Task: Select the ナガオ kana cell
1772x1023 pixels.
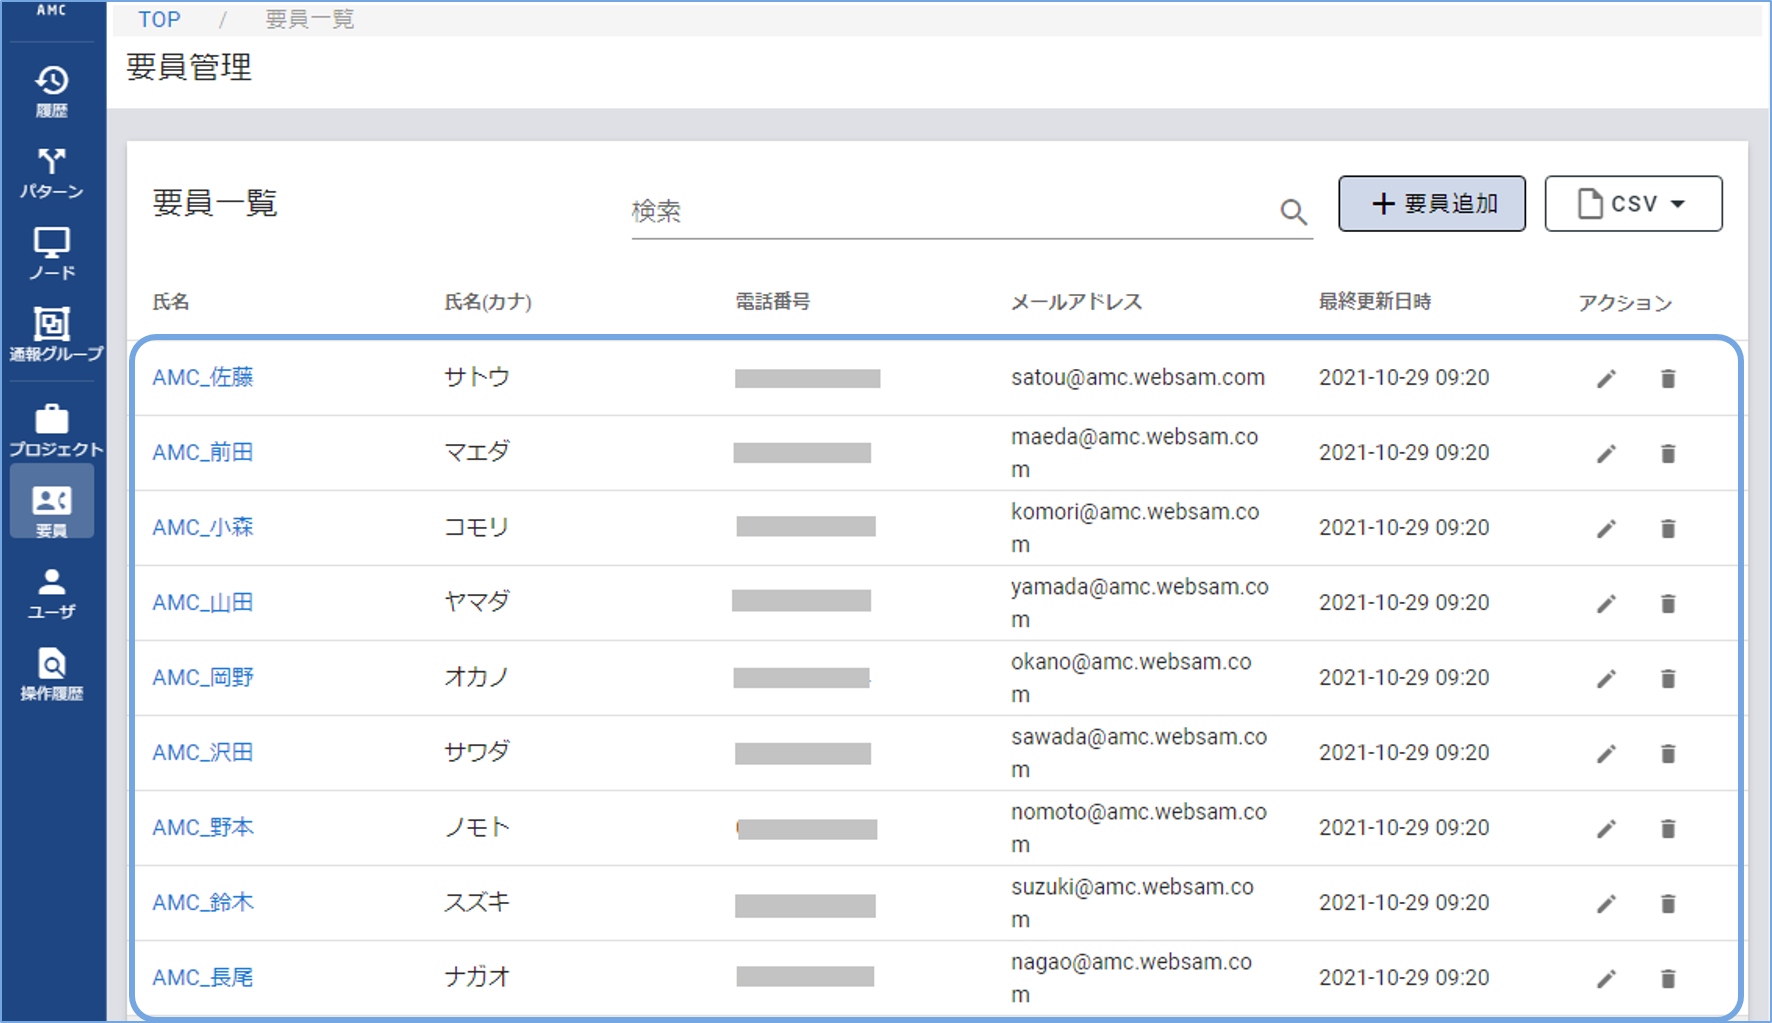Action: tap(477, 977)
